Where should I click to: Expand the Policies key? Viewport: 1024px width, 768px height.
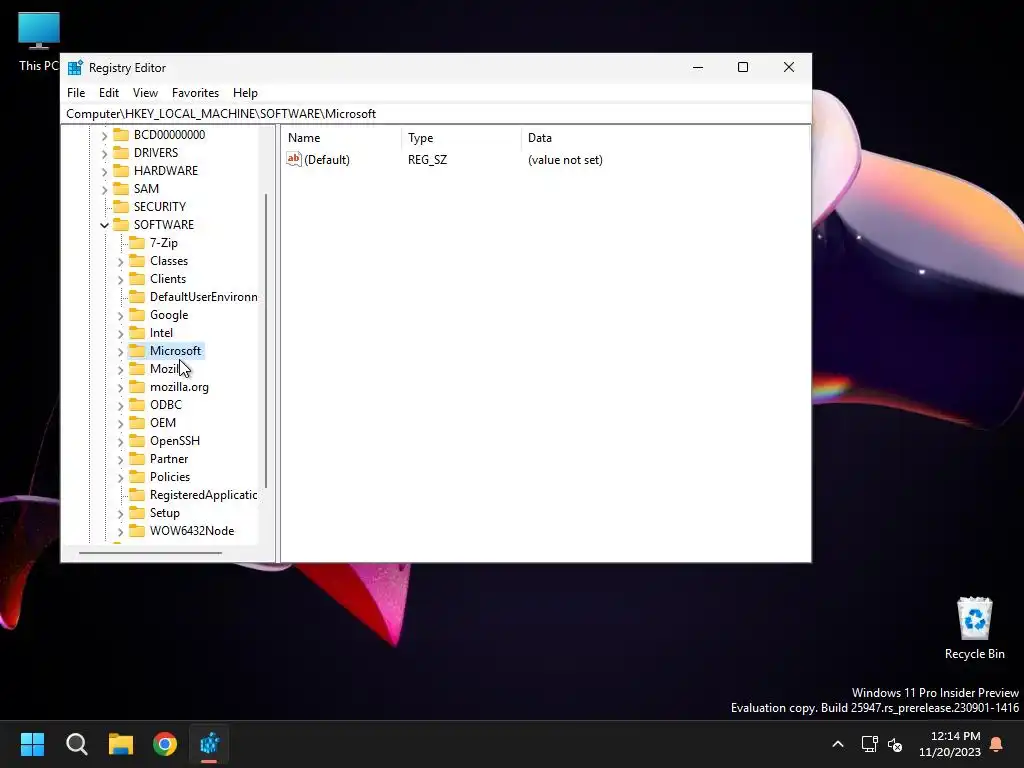tap(120, 477)
